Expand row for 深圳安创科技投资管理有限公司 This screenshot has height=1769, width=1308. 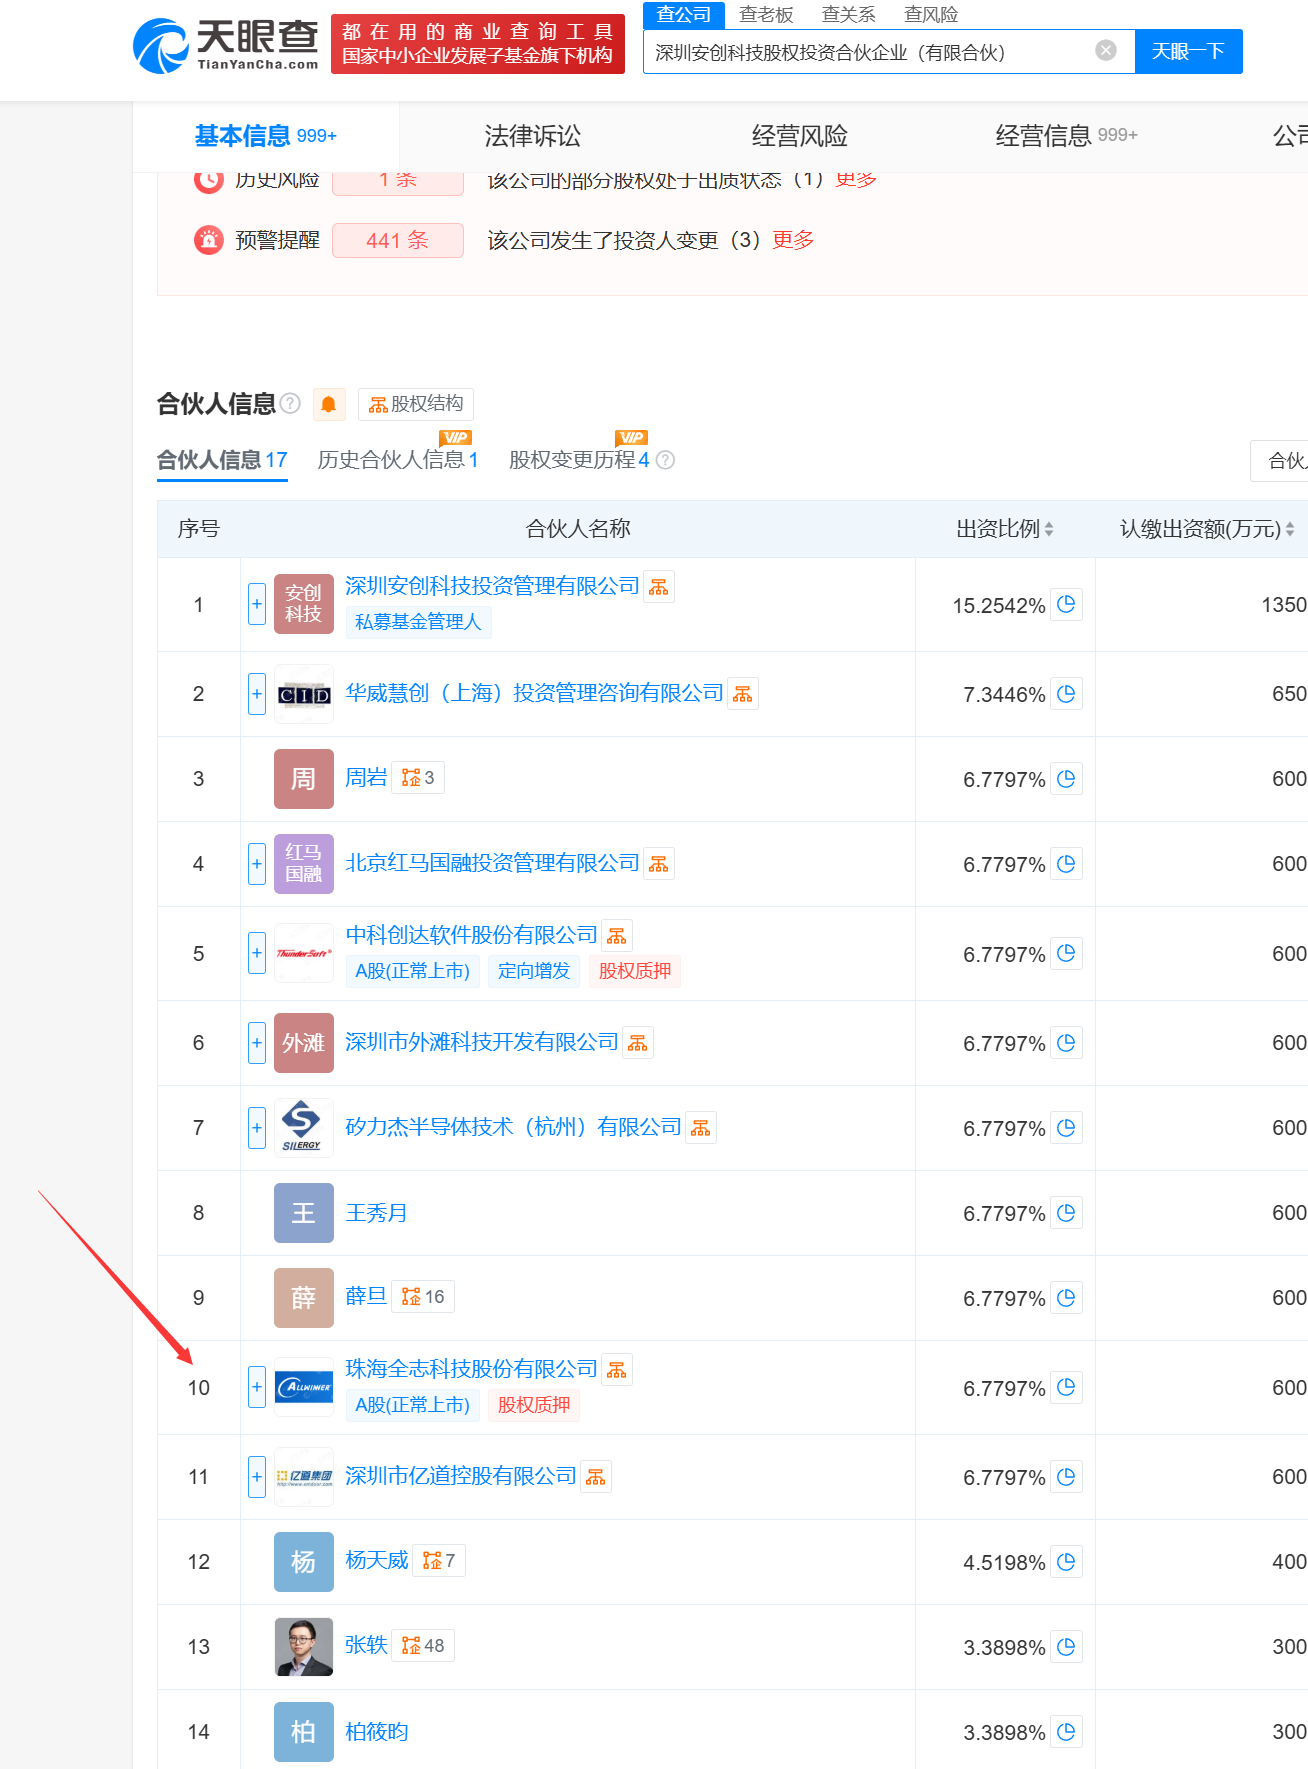pyautogui.click(x=257, y=604)
